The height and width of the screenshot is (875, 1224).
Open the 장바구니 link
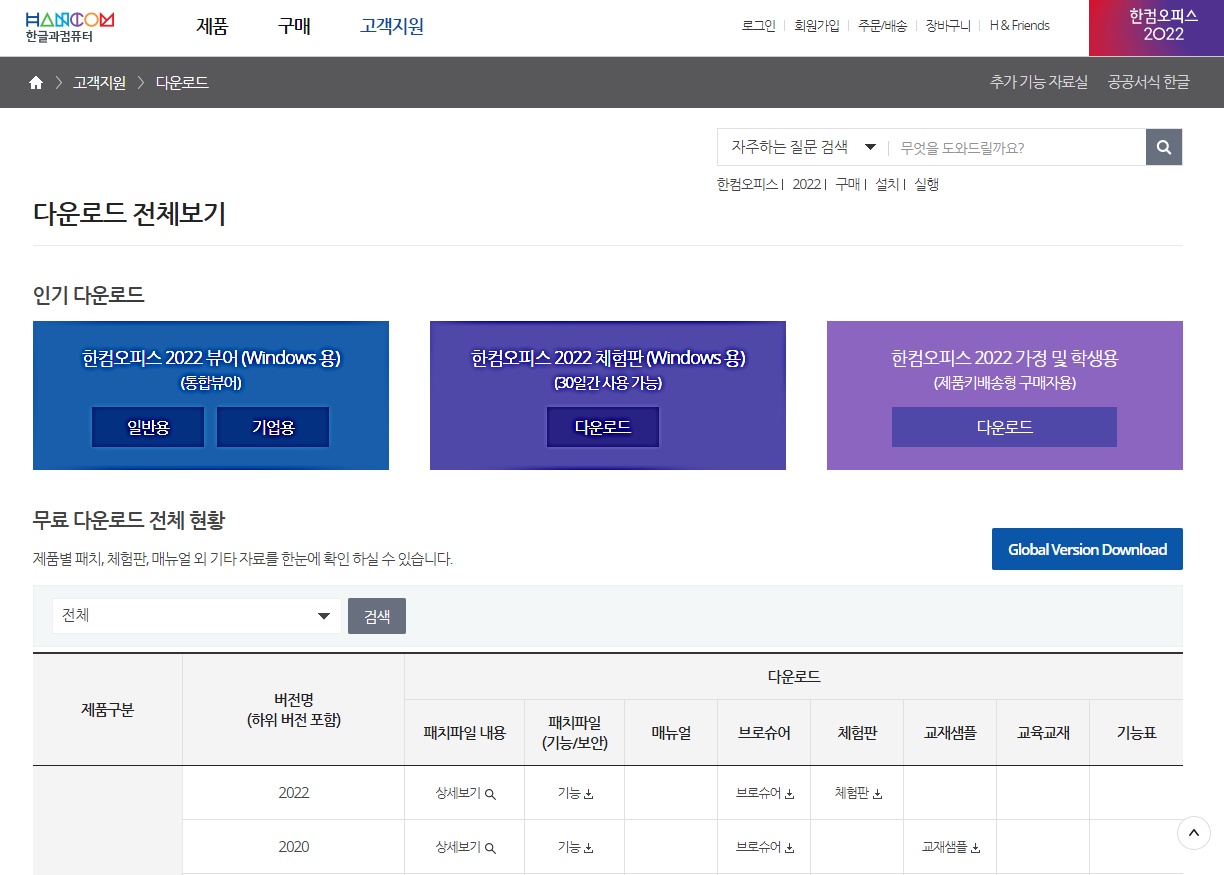click(948, 26)
